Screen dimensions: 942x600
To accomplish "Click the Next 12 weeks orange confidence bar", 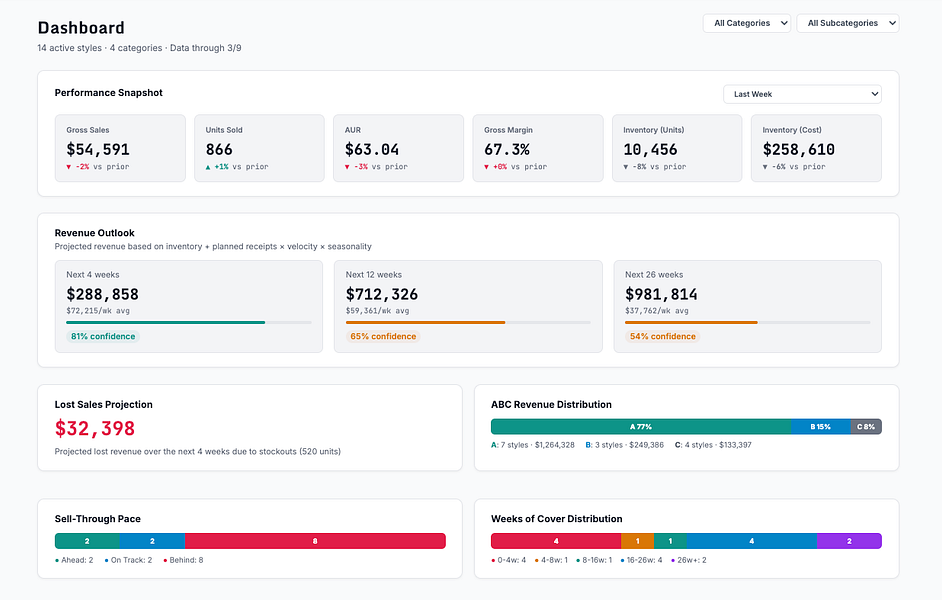I will tap(425, 323).
